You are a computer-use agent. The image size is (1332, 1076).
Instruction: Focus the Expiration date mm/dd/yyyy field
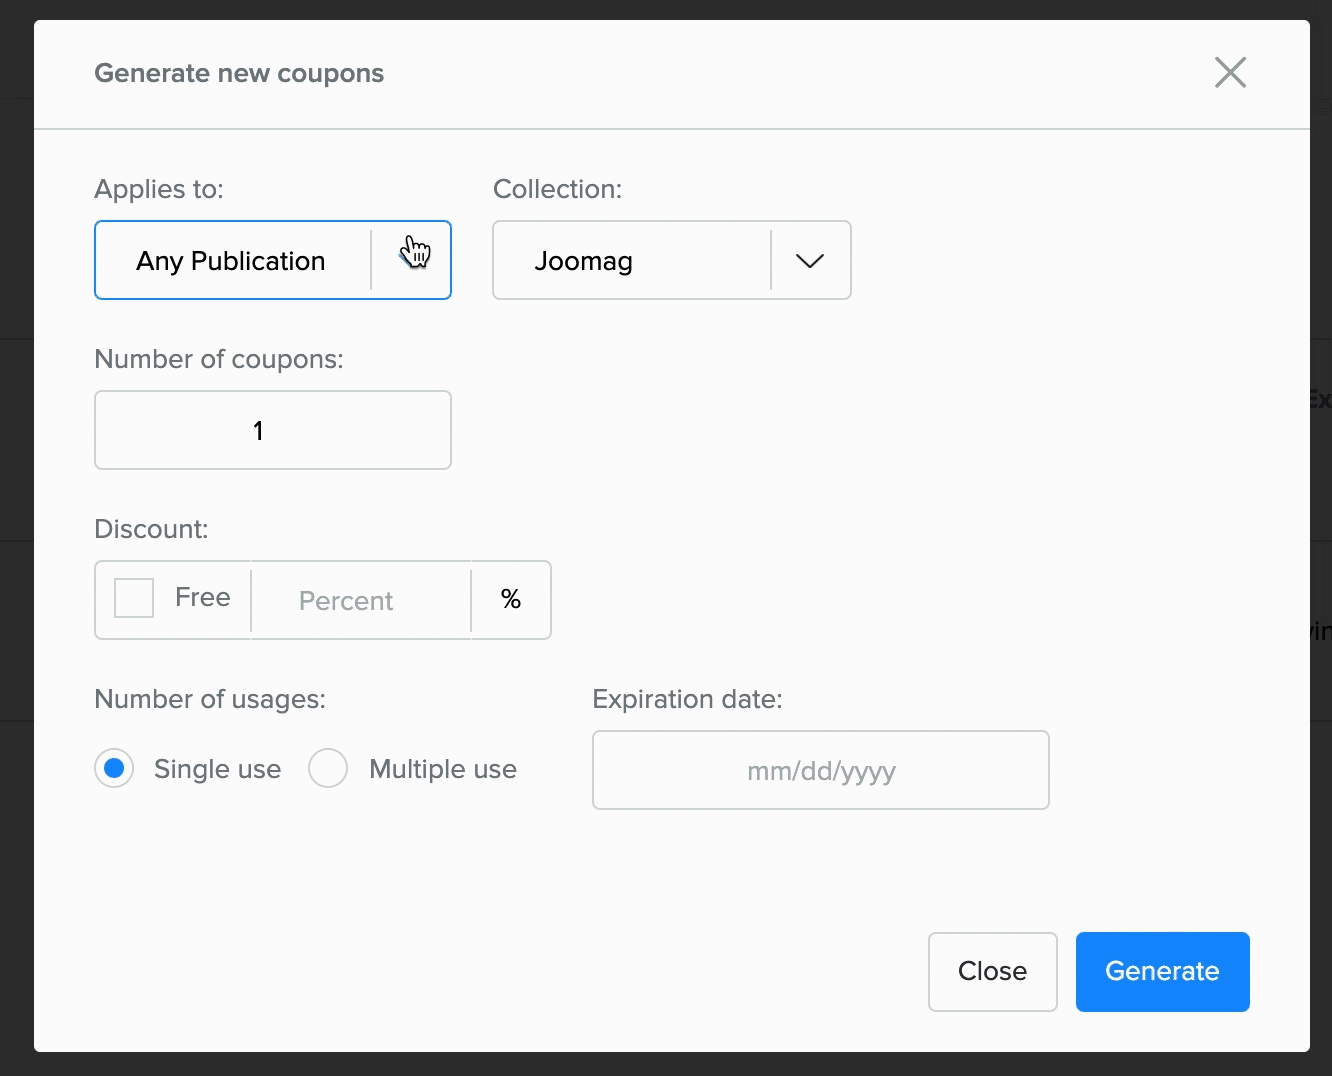coord(820,770)
